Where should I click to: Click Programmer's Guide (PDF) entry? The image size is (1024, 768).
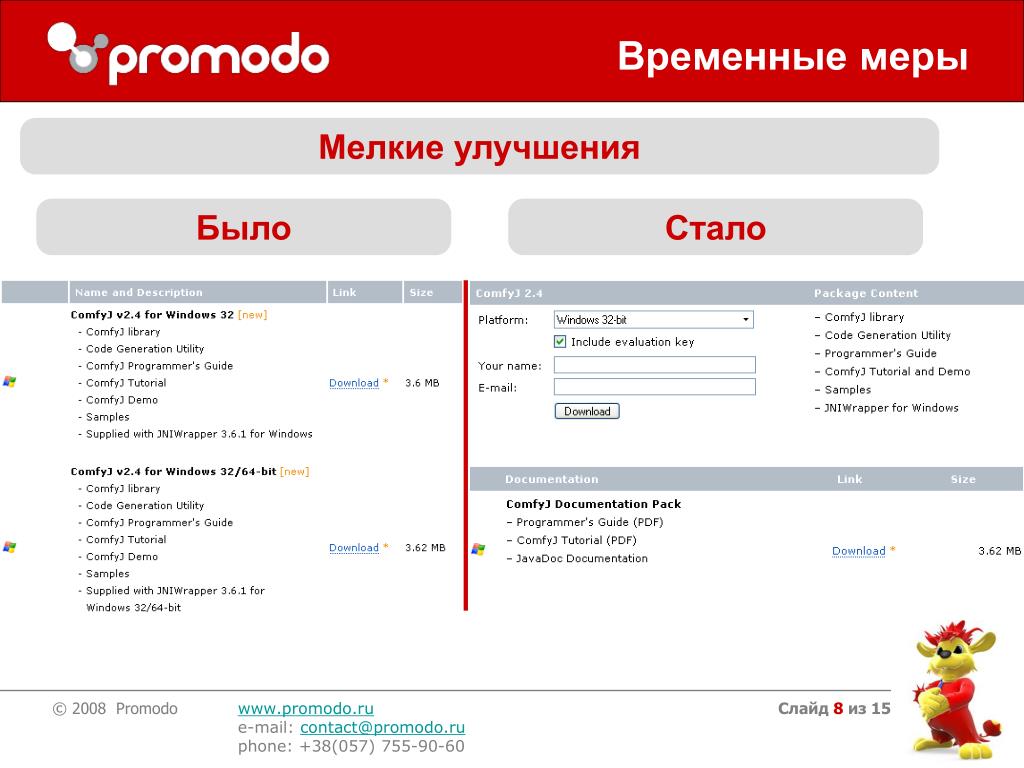pyautogui.click(x=590, y=522)
